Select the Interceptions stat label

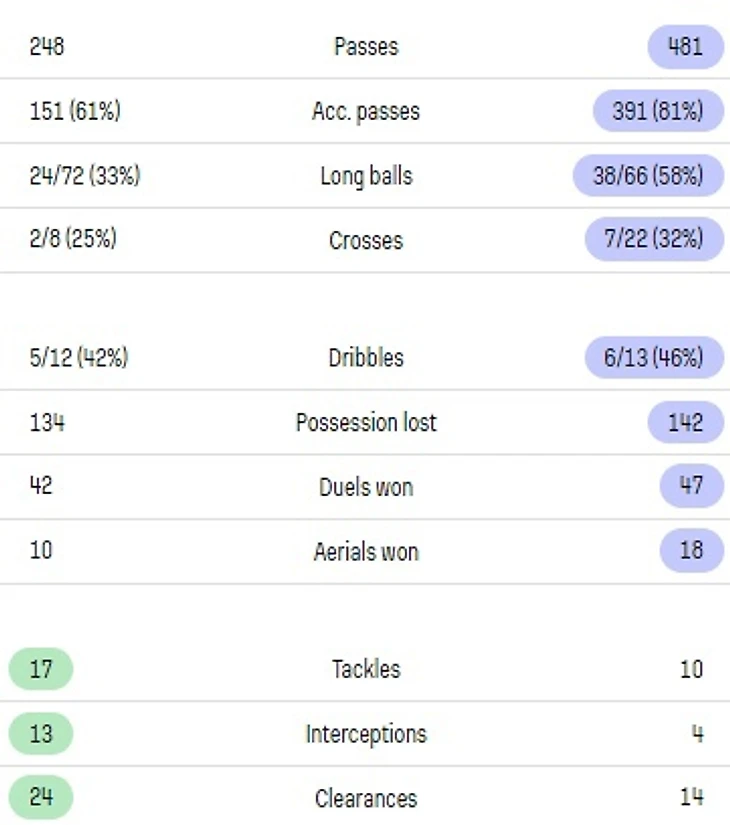click(x=366, y=734)
